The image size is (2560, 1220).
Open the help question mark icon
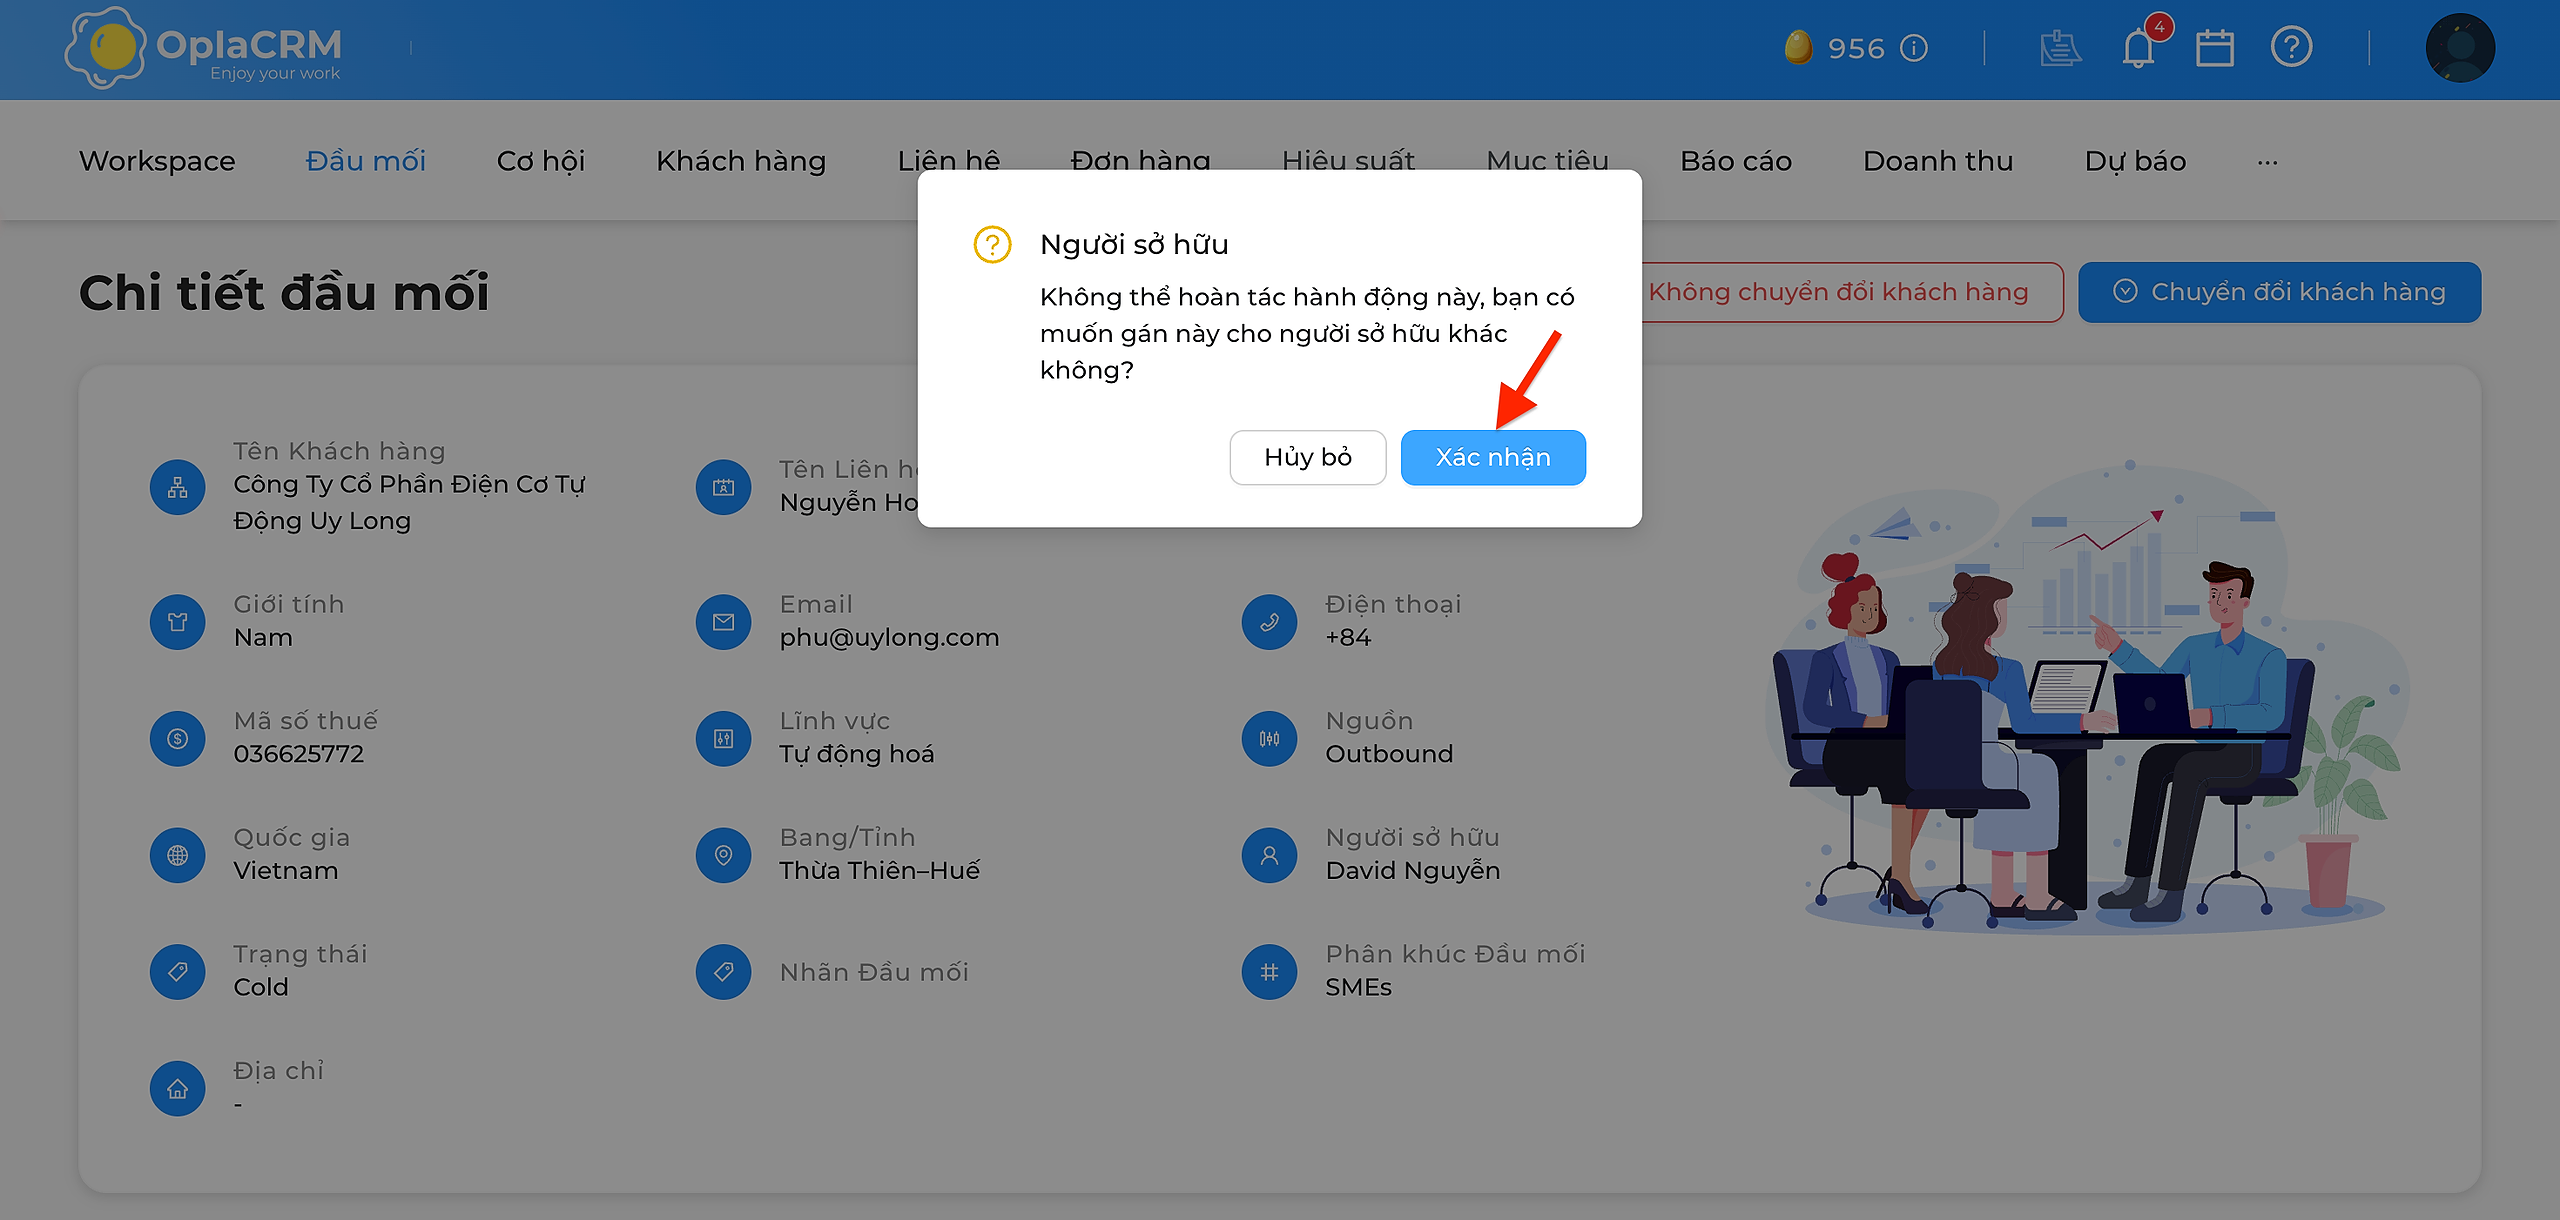point(2291,47)
